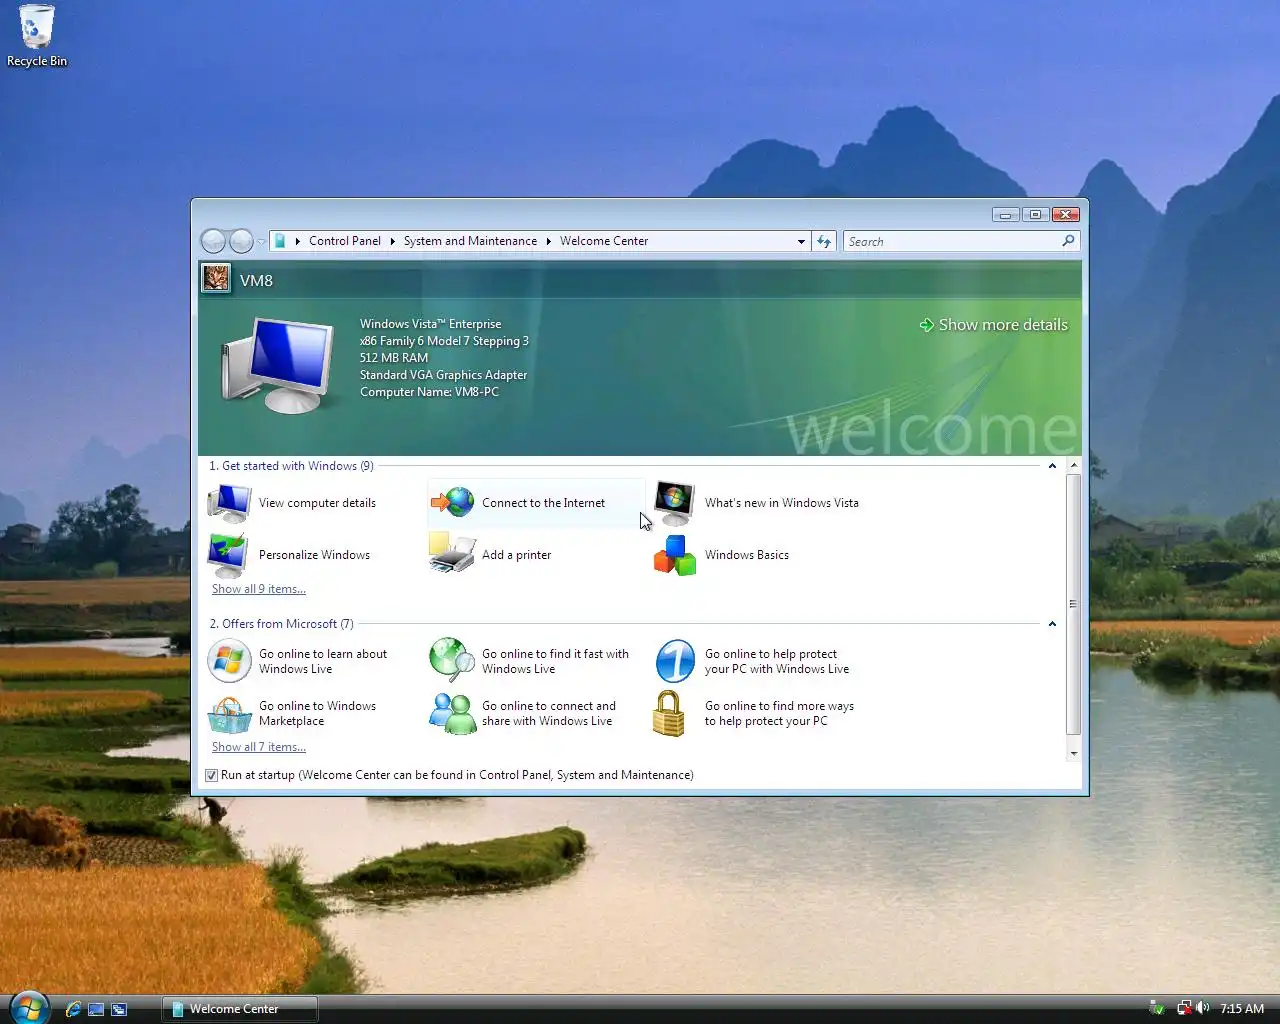Select the Welcome Center taskbar button
The height and width of the screenshot is (1024, 1280).
pos(240,1009)
